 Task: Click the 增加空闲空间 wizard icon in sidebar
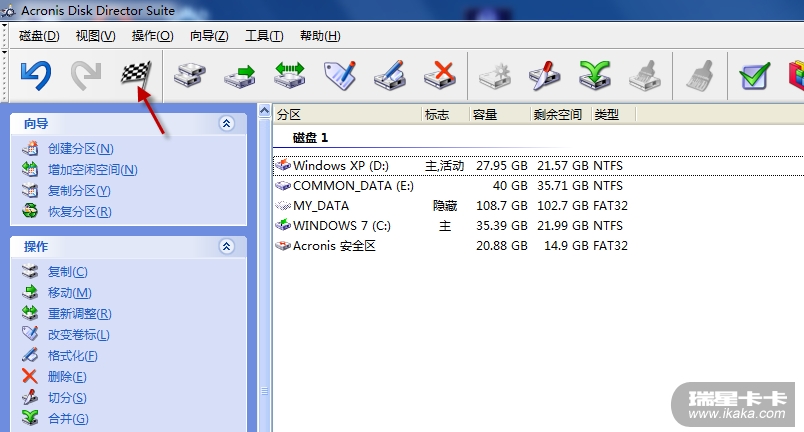[x=30, y=169]
